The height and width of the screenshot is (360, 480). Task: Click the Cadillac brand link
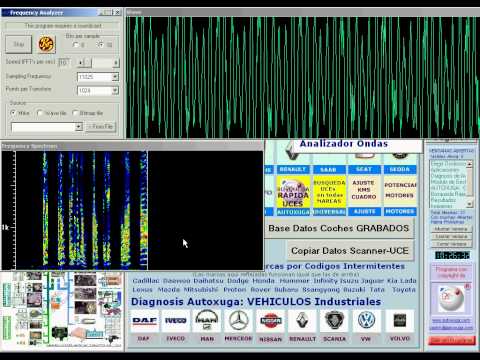tap(146, 281)
